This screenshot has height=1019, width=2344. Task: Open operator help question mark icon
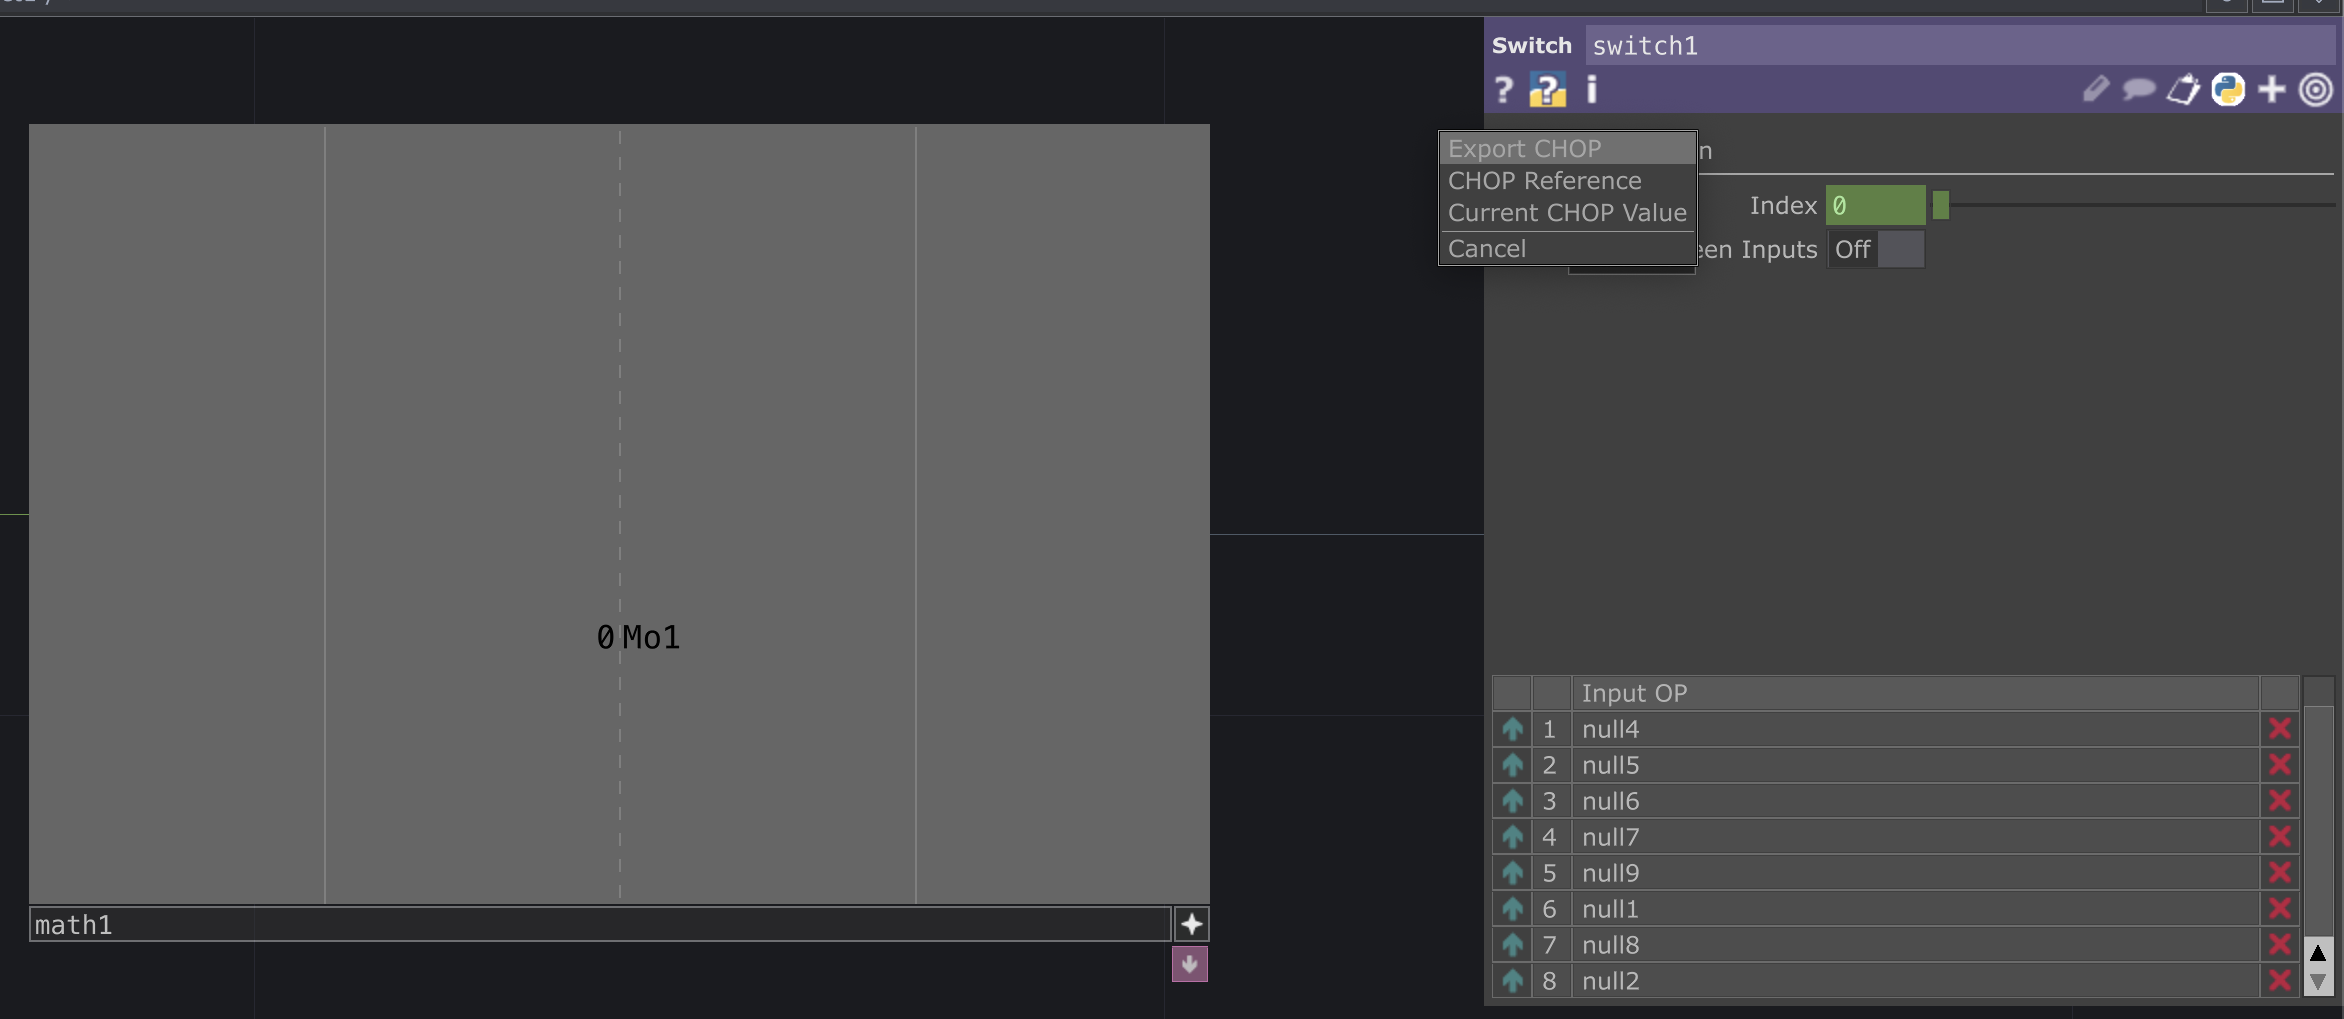pyautogui.click(x=1503, y=90)
